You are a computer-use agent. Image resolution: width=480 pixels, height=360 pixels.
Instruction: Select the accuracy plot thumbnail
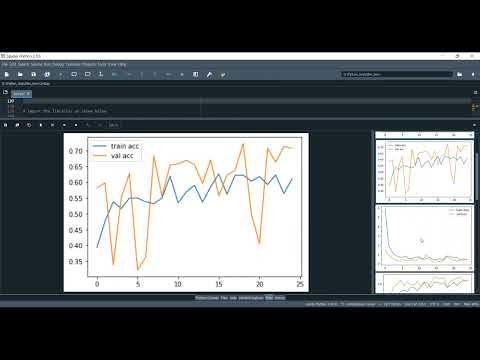click(424, 171)
